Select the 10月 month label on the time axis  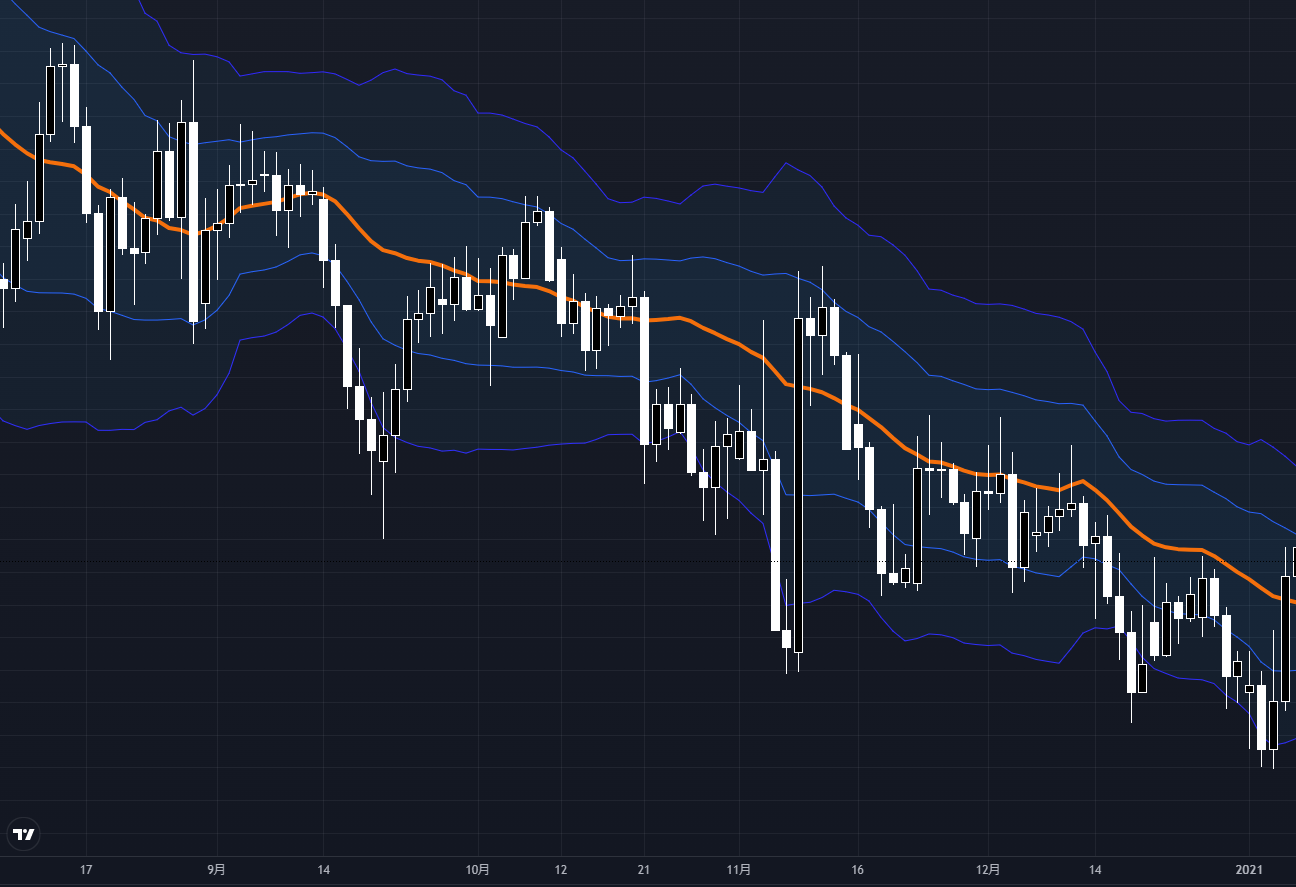(x=478, y=869)
